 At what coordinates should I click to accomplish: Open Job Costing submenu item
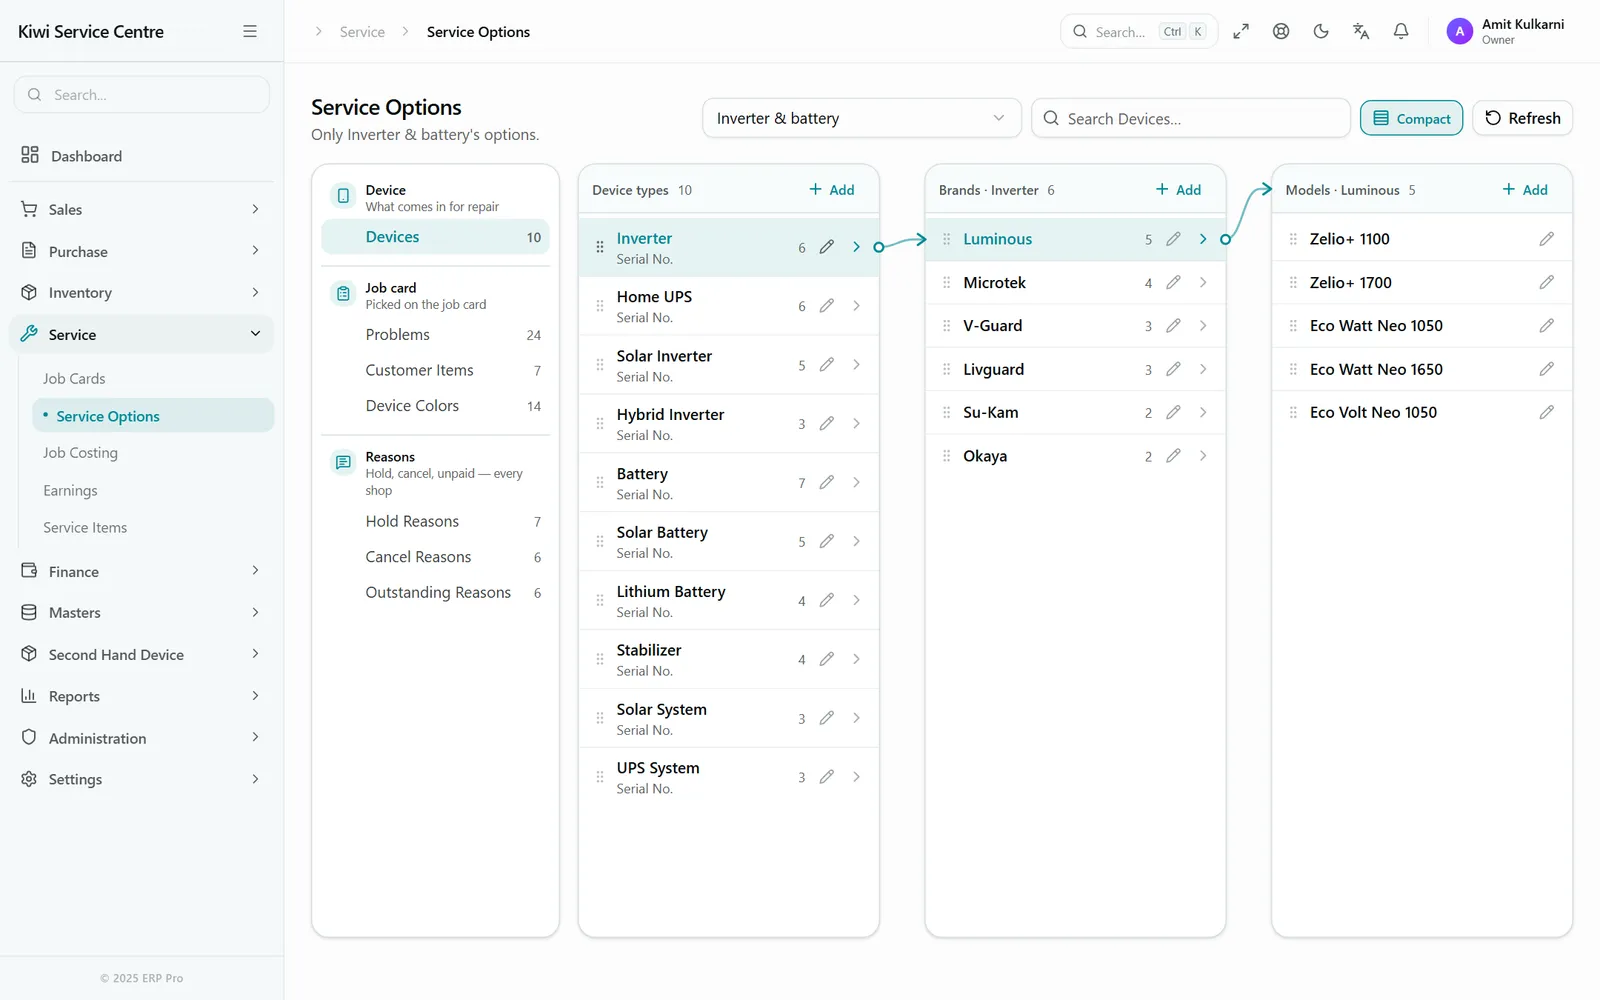(80, 453)
